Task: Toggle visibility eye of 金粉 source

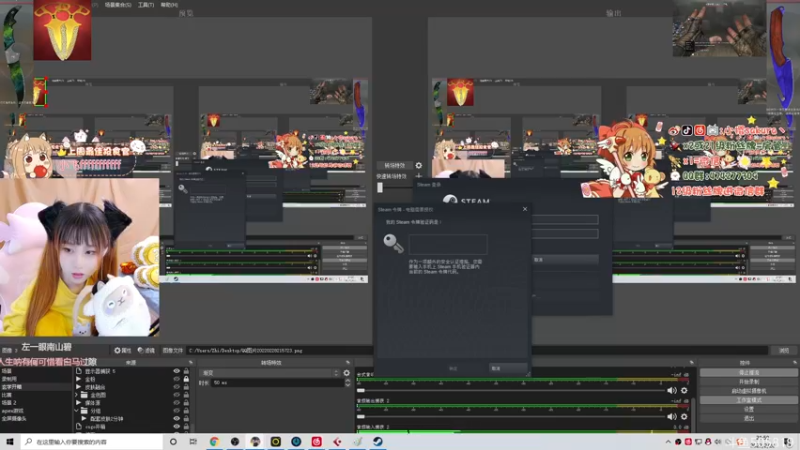Action: pos(177,379)
